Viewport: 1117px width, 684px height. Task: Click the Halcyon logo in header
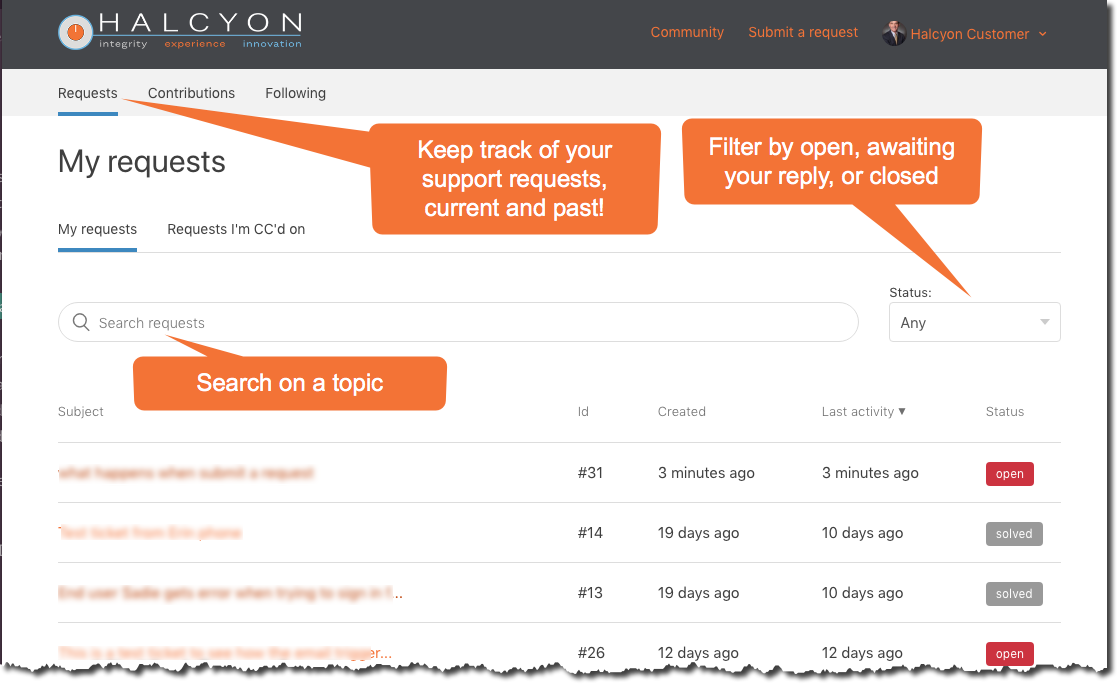coord(179,32)
